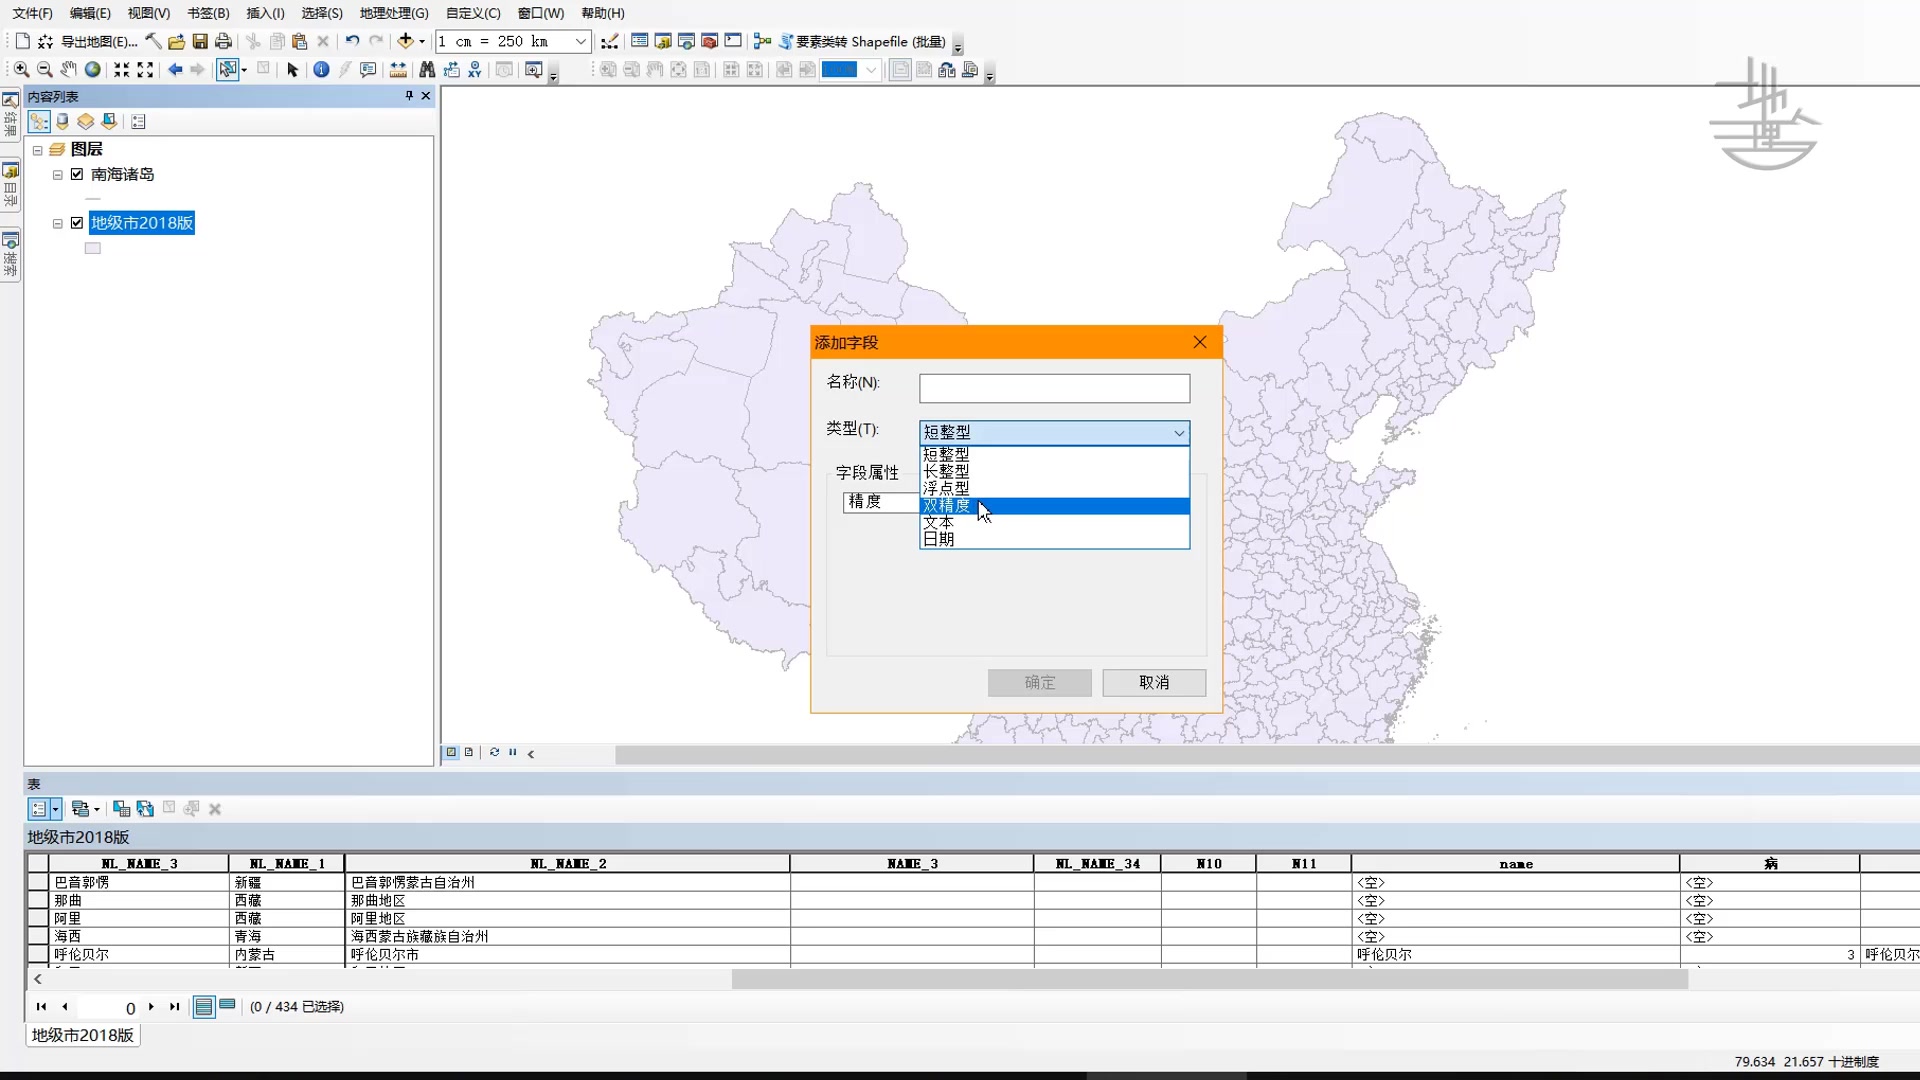Open the 书签(B) menu
The width and height of the screenshot is (1920, 1080).
coord(208,13)
